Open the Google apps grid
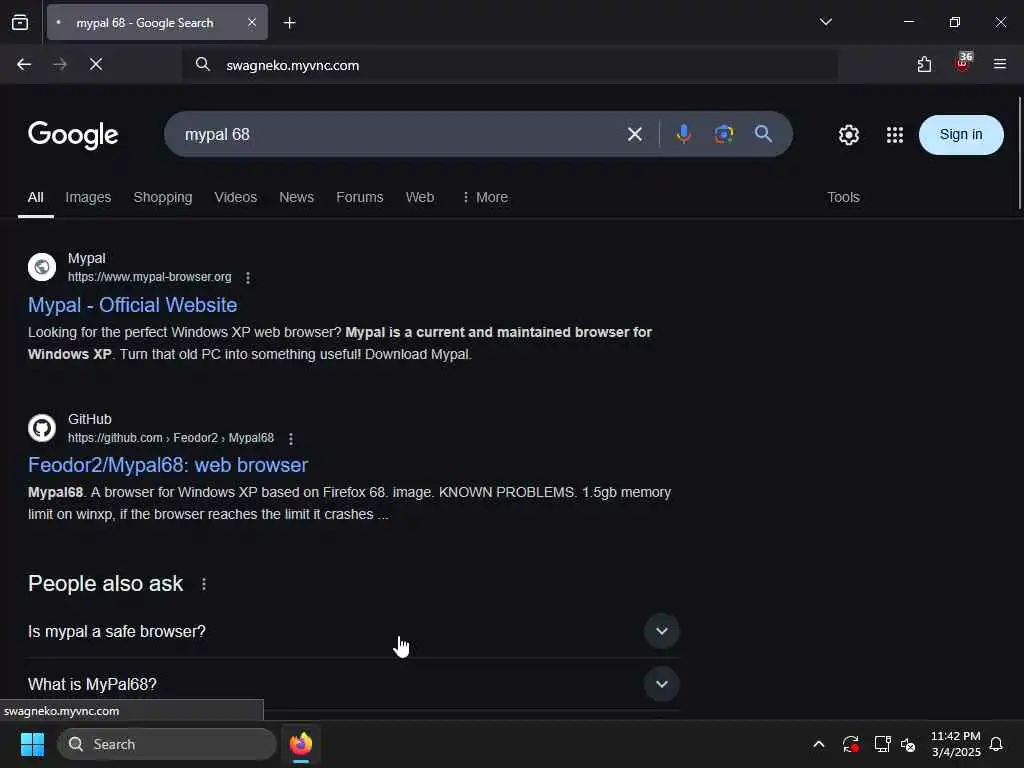 click(895, 135)
